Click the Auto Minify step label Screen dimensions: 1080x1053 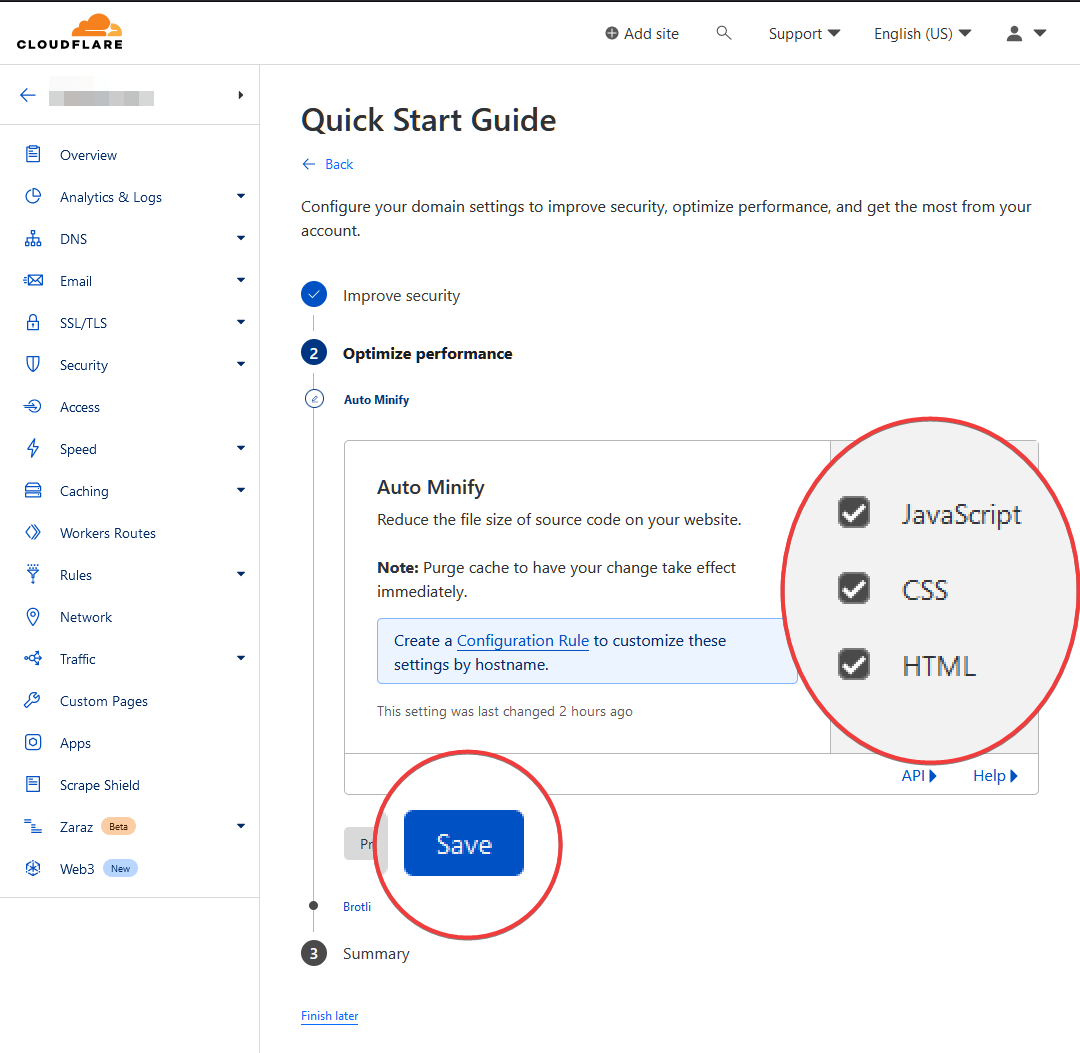376,399
